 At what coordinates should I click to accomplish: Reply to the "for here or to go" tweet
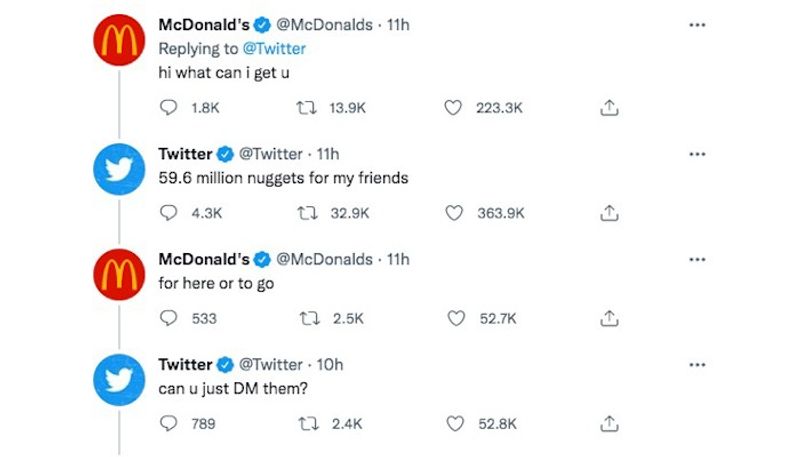[x=169, y=318]
